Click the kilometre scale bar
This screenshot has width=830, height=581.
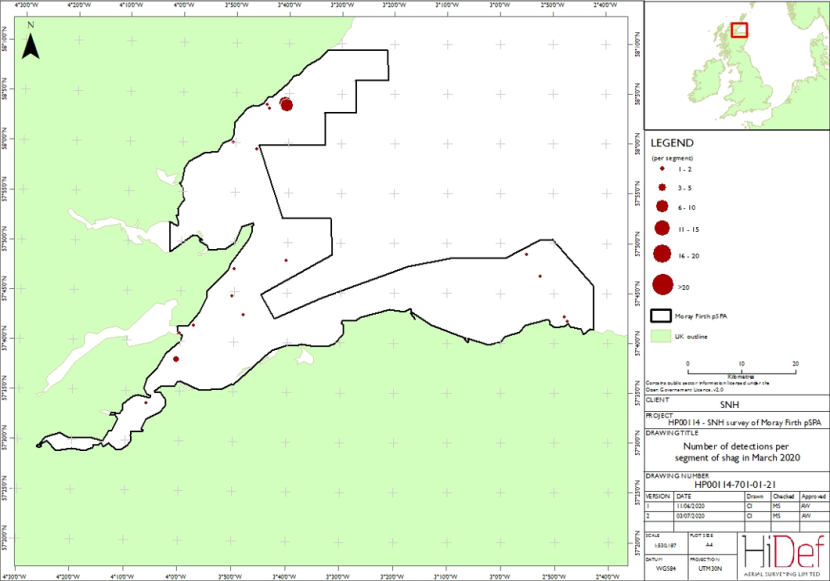coord(742,371)
